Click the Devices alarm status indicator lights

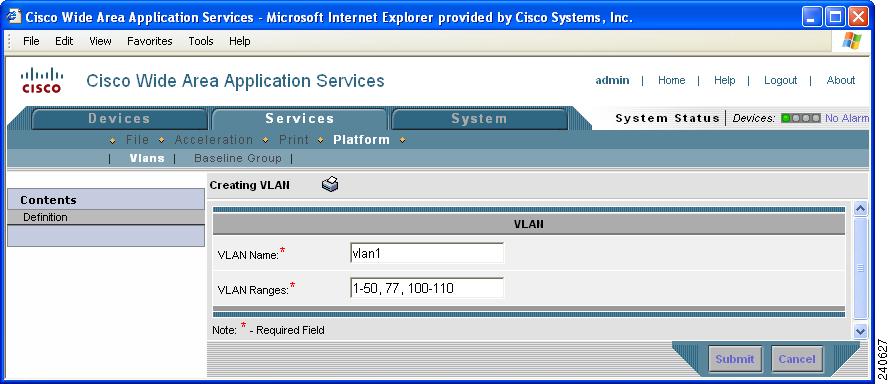(x=800, y=118)
